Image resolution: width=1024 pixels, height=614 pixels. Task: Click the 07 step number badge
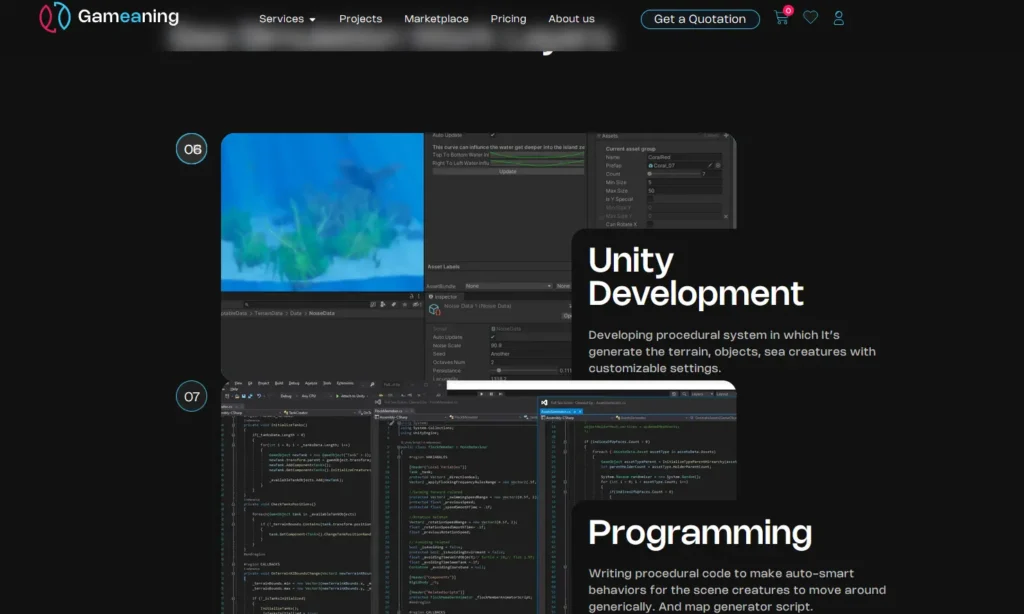pos(191,396)
